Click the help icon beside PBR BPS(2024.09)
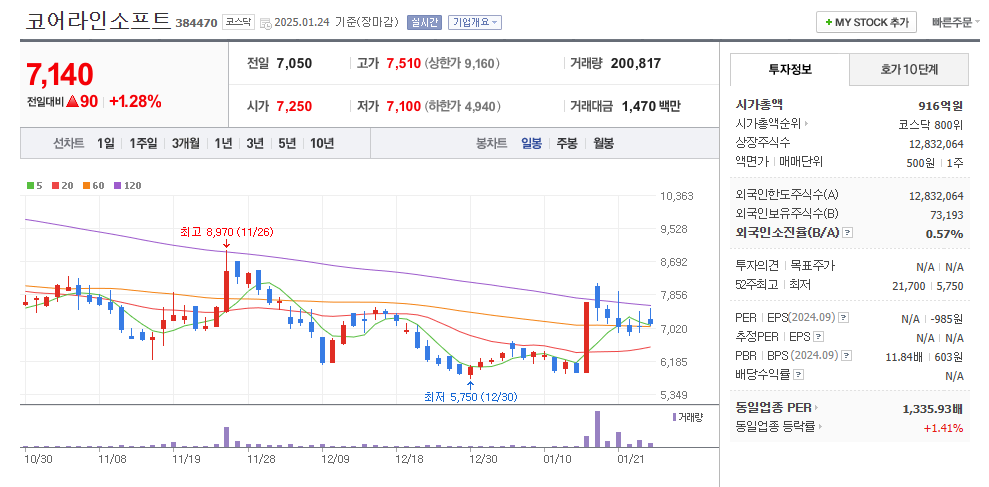Screen dimensions: 989x487 [x=846, y=356]
